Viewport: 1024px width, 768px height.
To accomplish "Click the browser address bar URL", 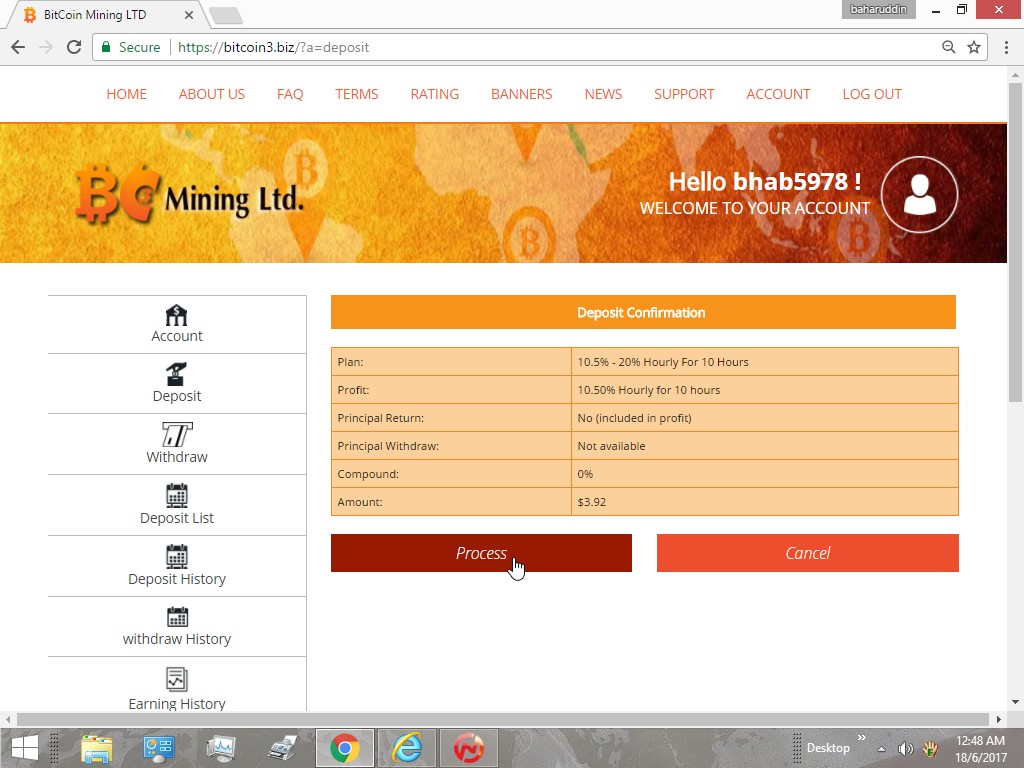I will pos(273,47).
